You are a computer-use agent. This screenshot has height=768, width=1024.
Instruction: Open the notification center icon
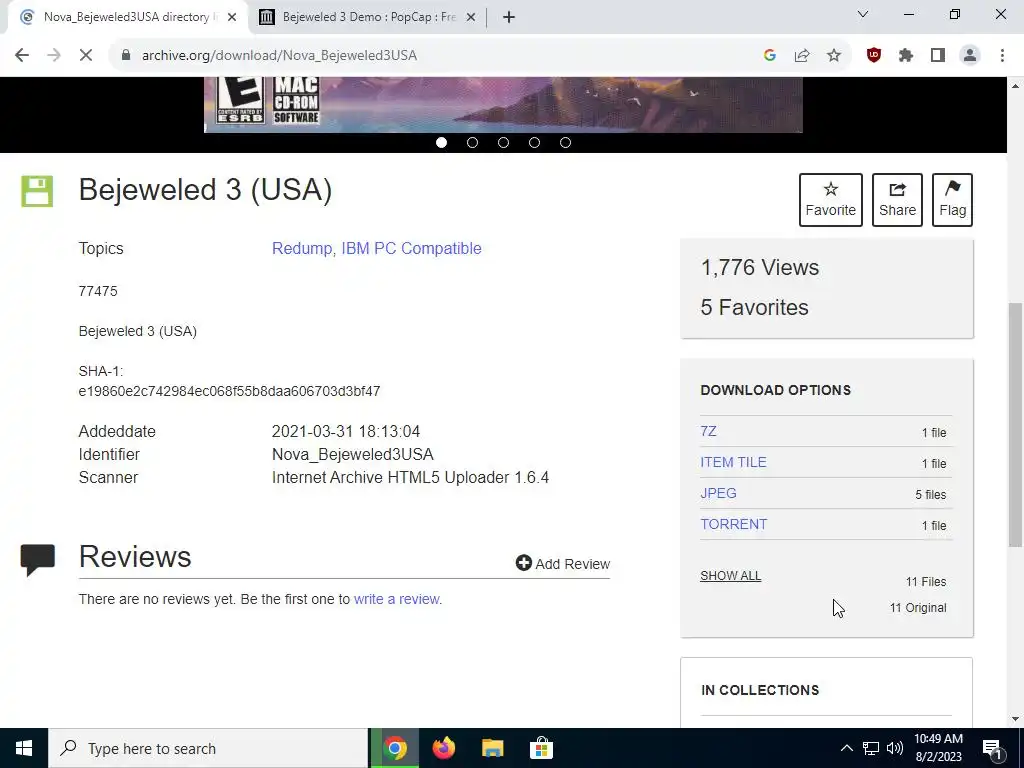click(x=993, y=749)
